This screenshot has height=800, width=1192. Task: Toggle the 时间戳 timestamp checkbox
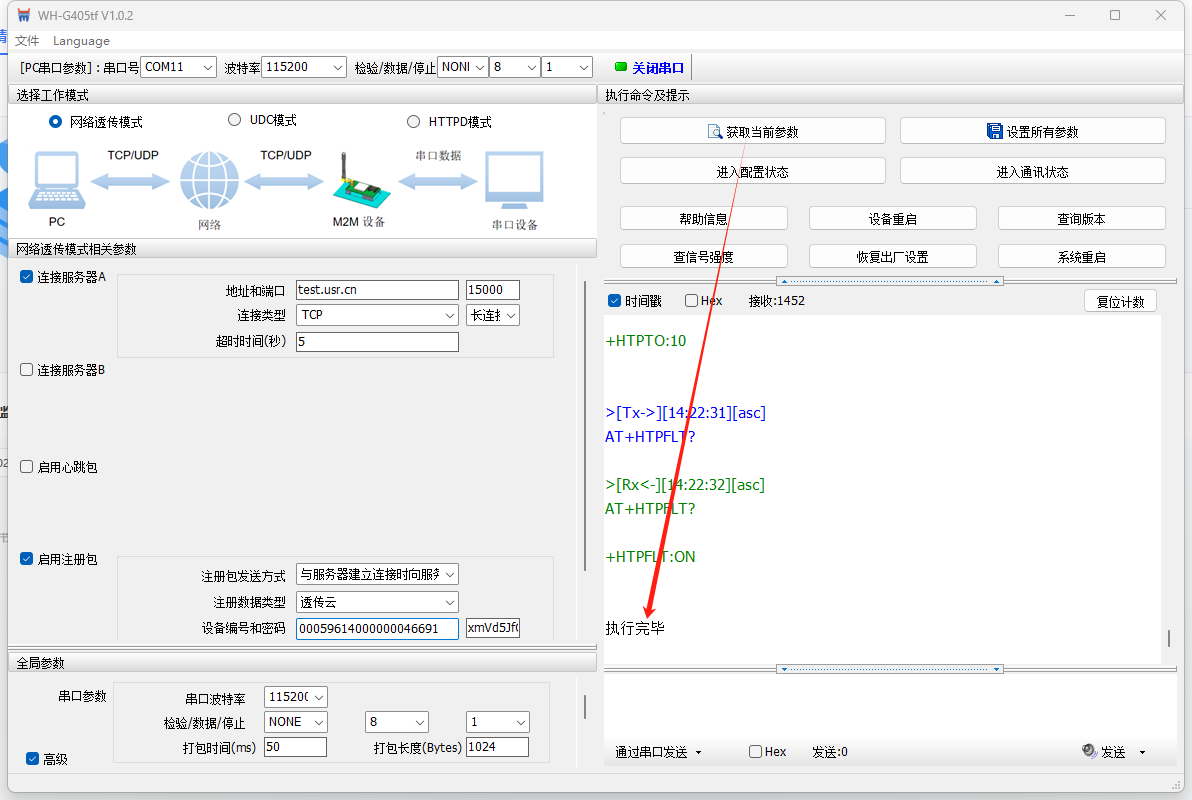615,301
